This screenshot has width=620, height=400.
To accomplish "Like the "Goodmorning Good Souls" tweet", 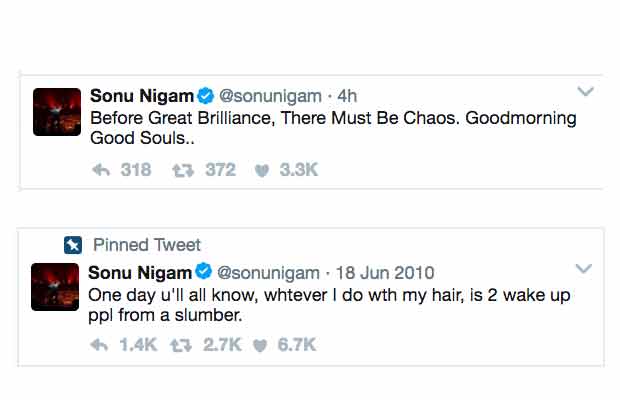I will click(264, 171).
